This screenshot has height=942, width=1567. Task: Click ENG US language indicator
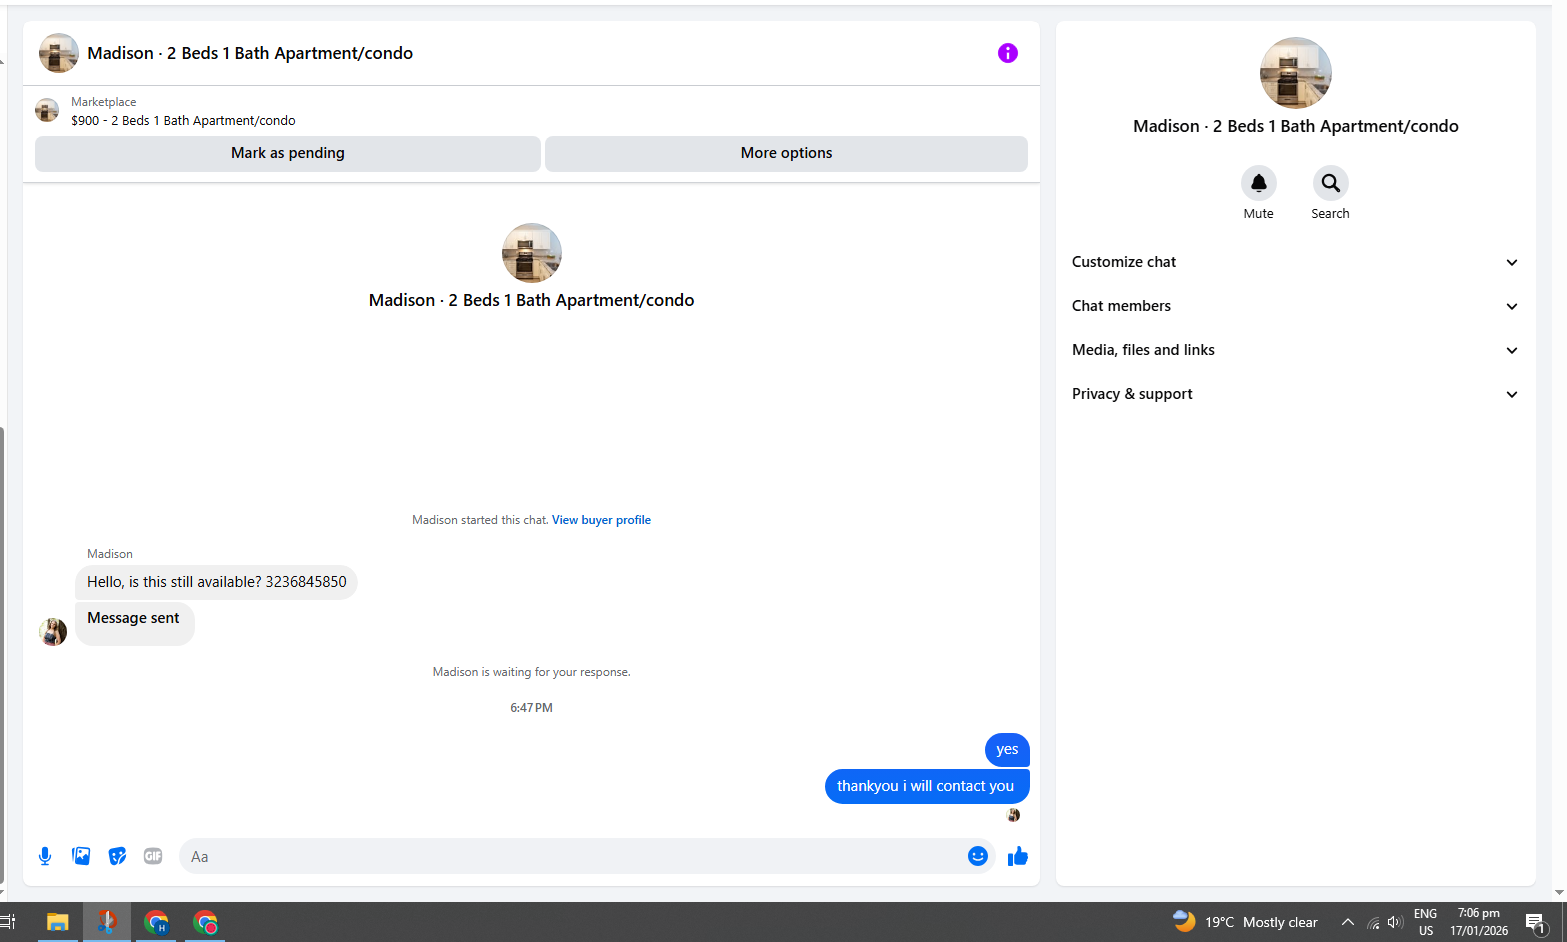[x=1426, y=922]
